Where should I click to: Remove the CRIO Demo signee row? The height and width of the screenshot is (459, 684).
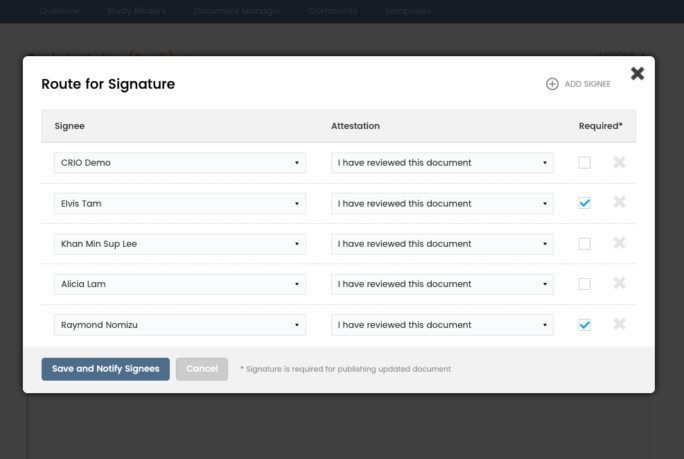point(619,162)
